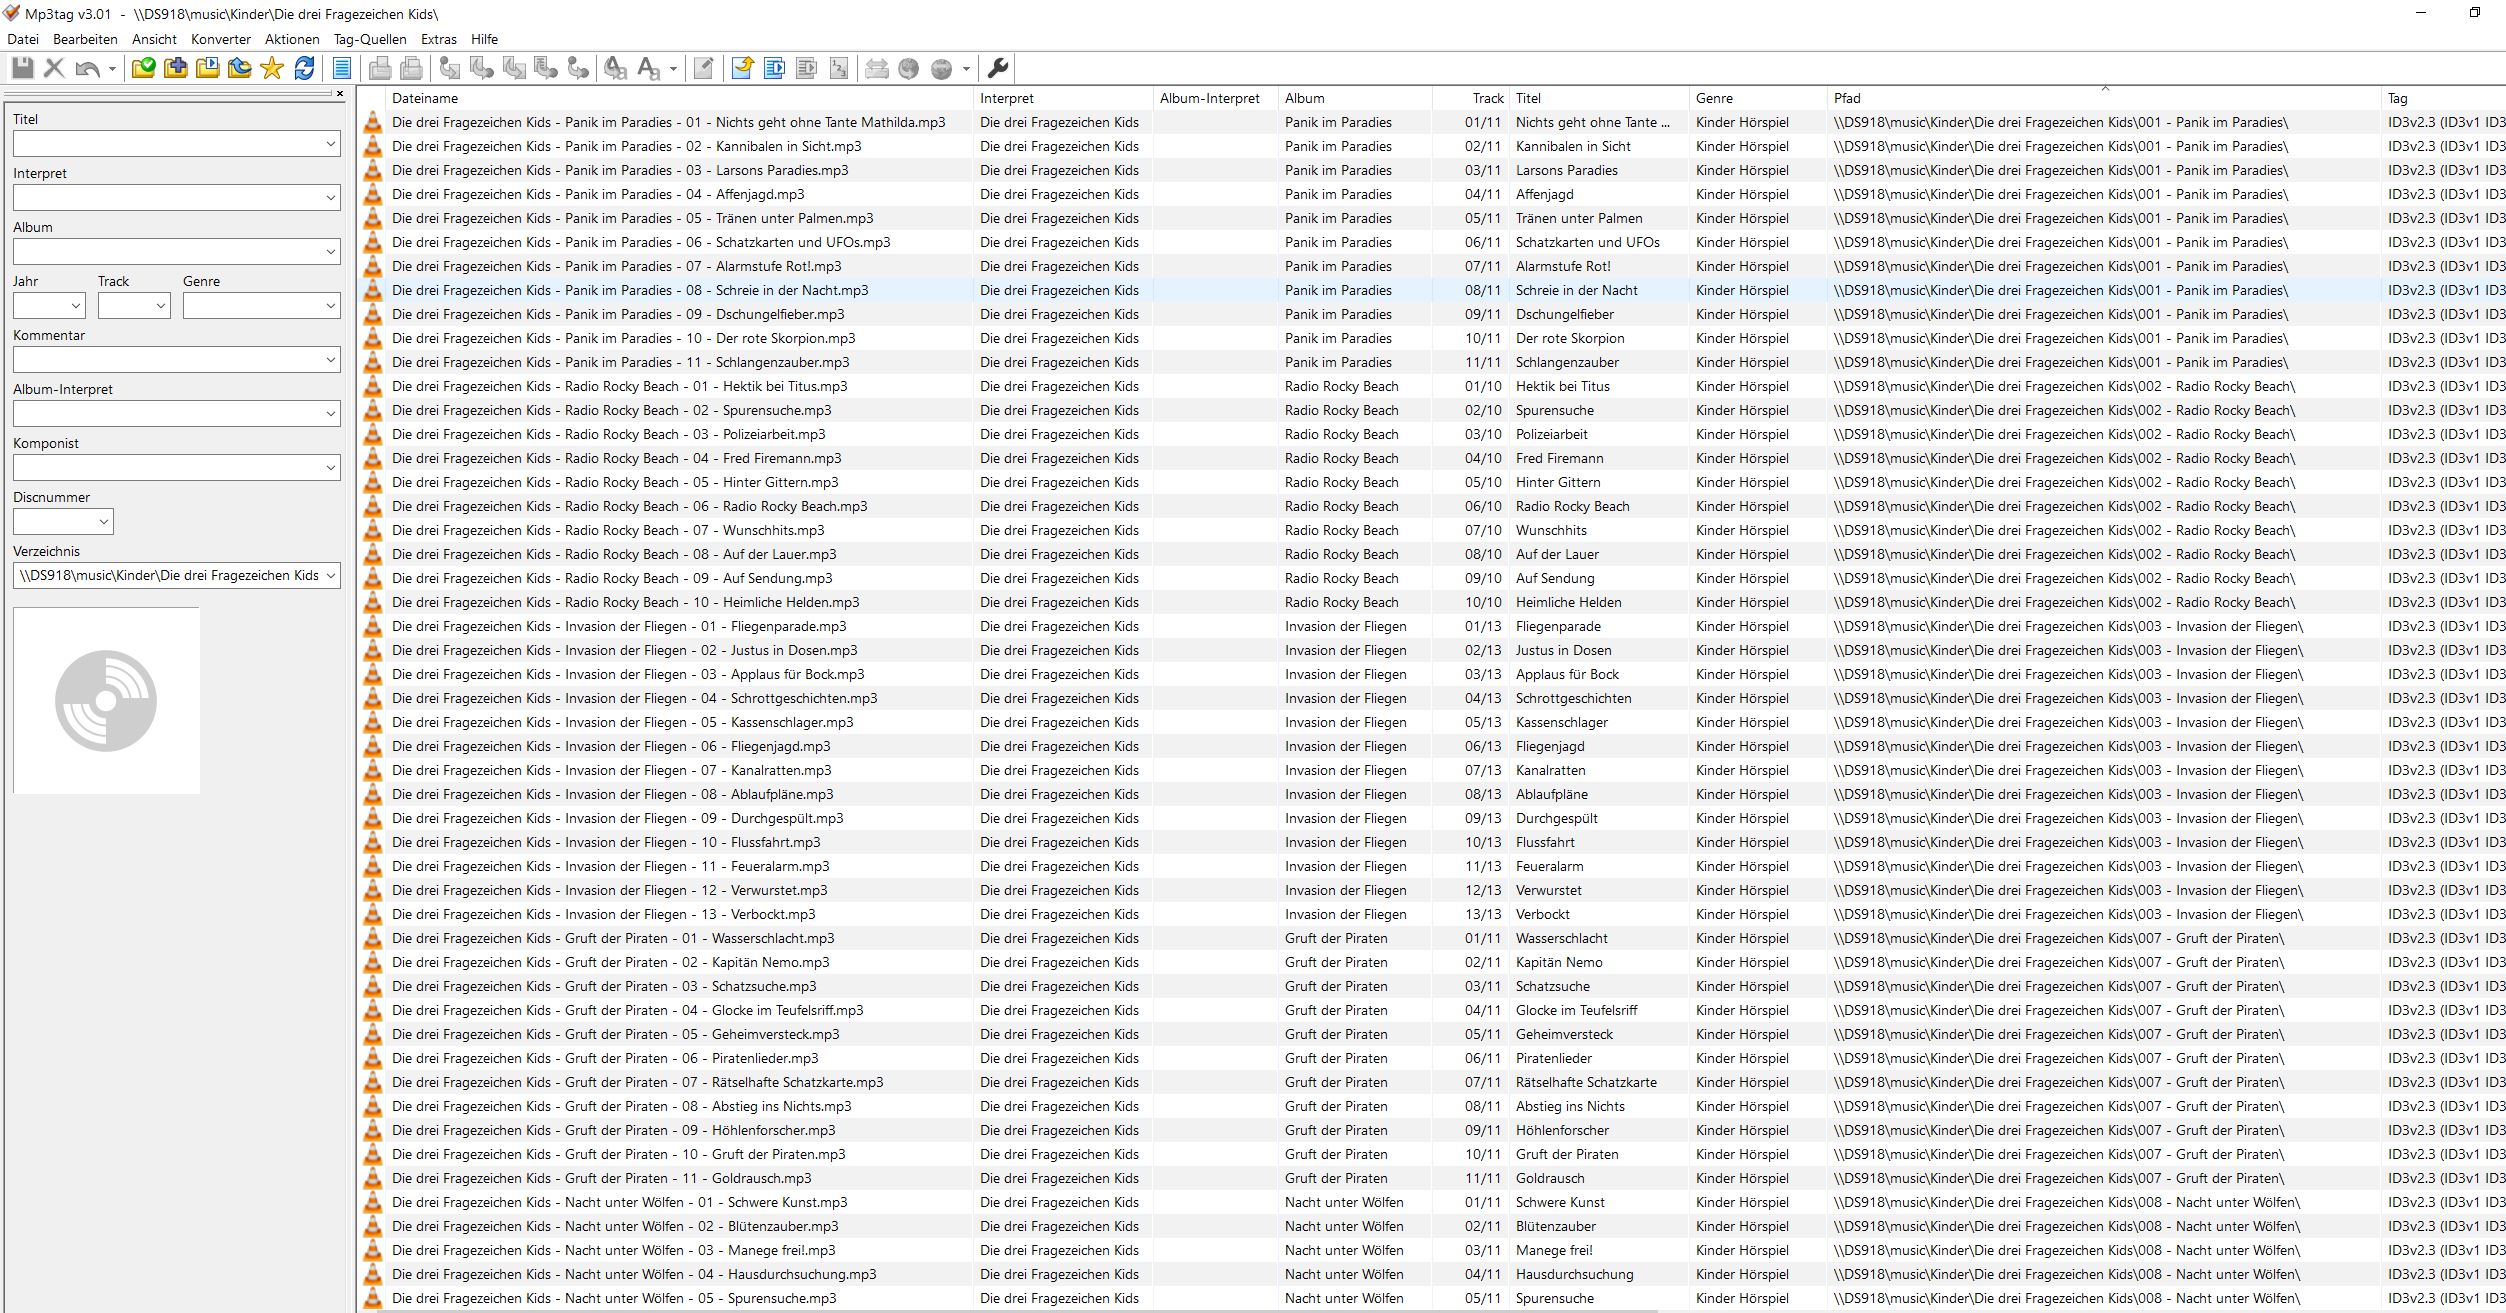
Task: Sort by the Album column header
Action: pyautogui.click(x=1304, y=98)
